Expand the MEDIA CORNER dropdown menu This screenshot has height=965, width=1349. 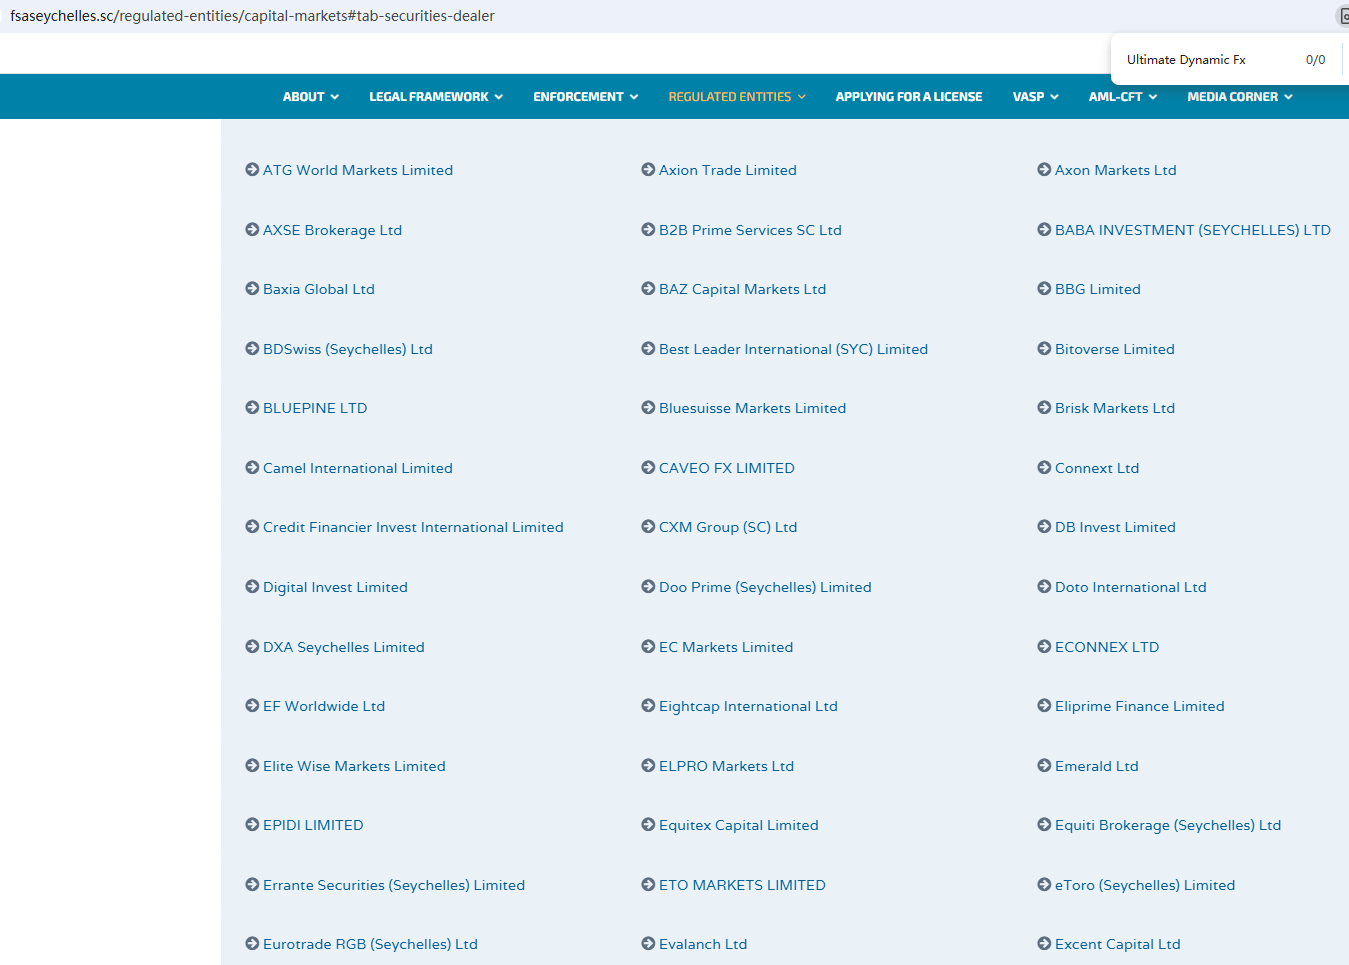[1240, 97]
